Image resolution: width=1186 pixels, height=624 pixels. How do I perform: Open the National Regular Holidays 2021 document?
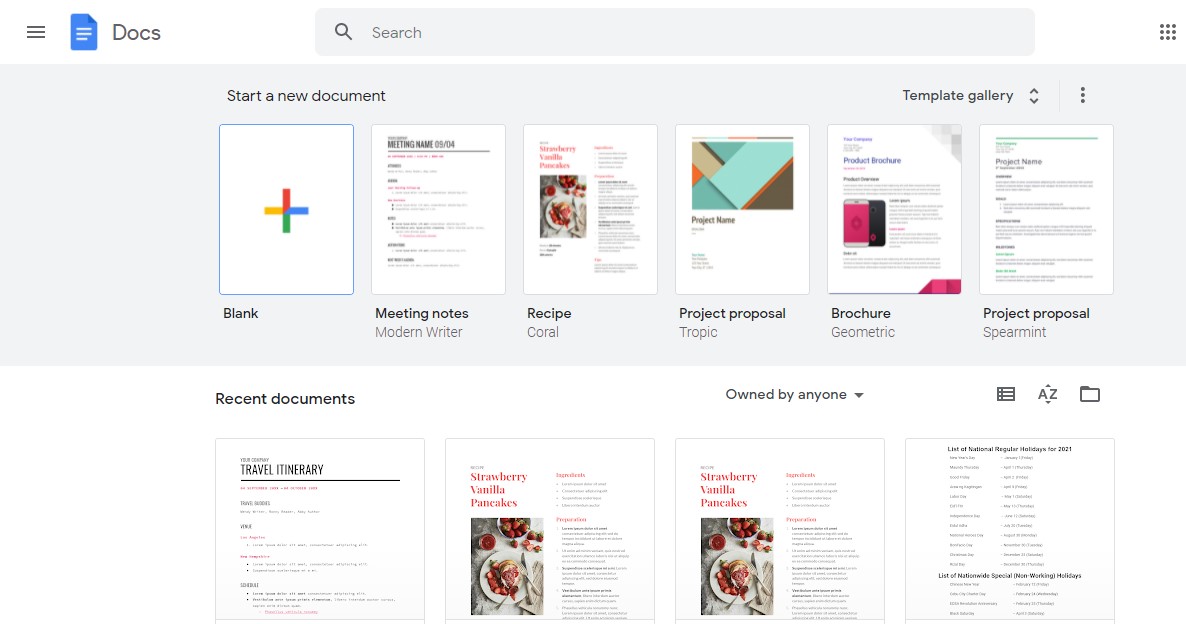click(1009, 530)
